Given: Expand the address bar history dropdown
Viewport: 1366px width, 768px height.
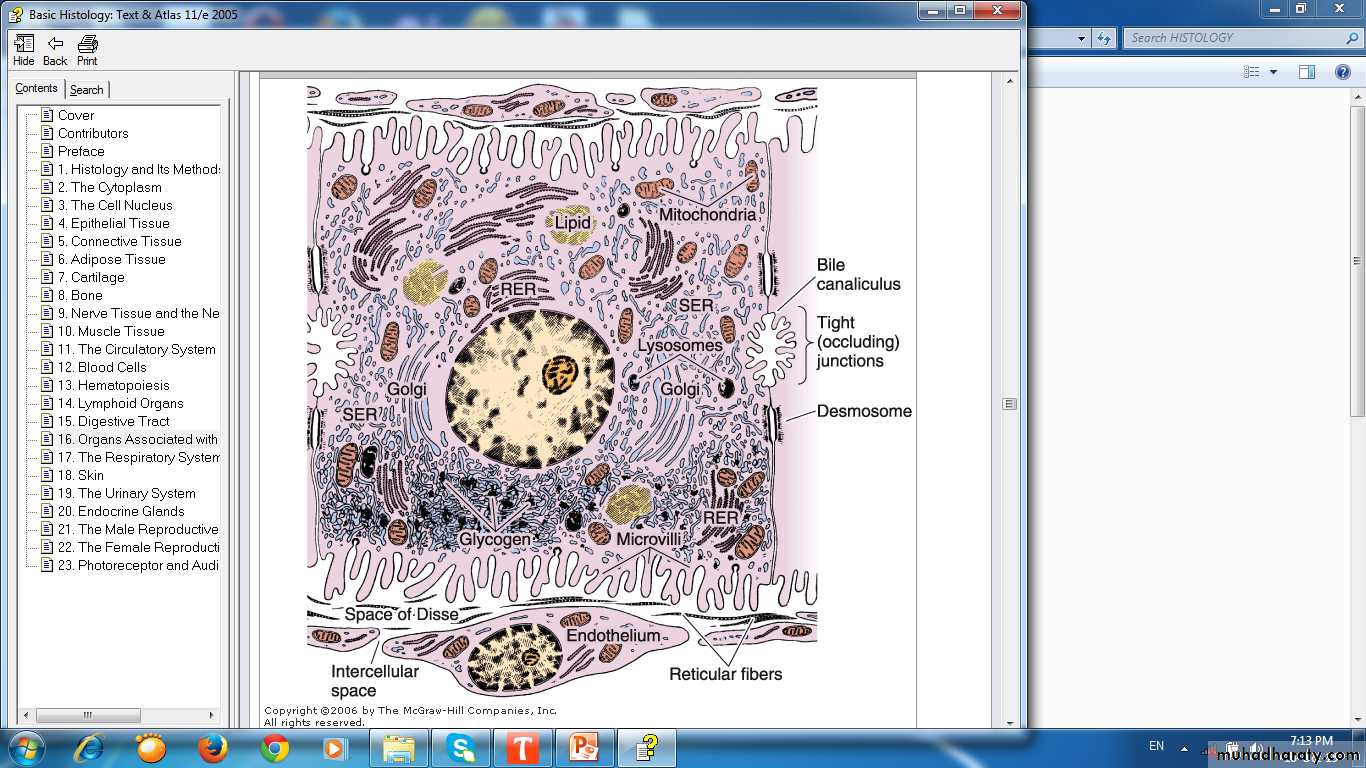Looking at the screenshot, I should click(x=1081, y=38).
